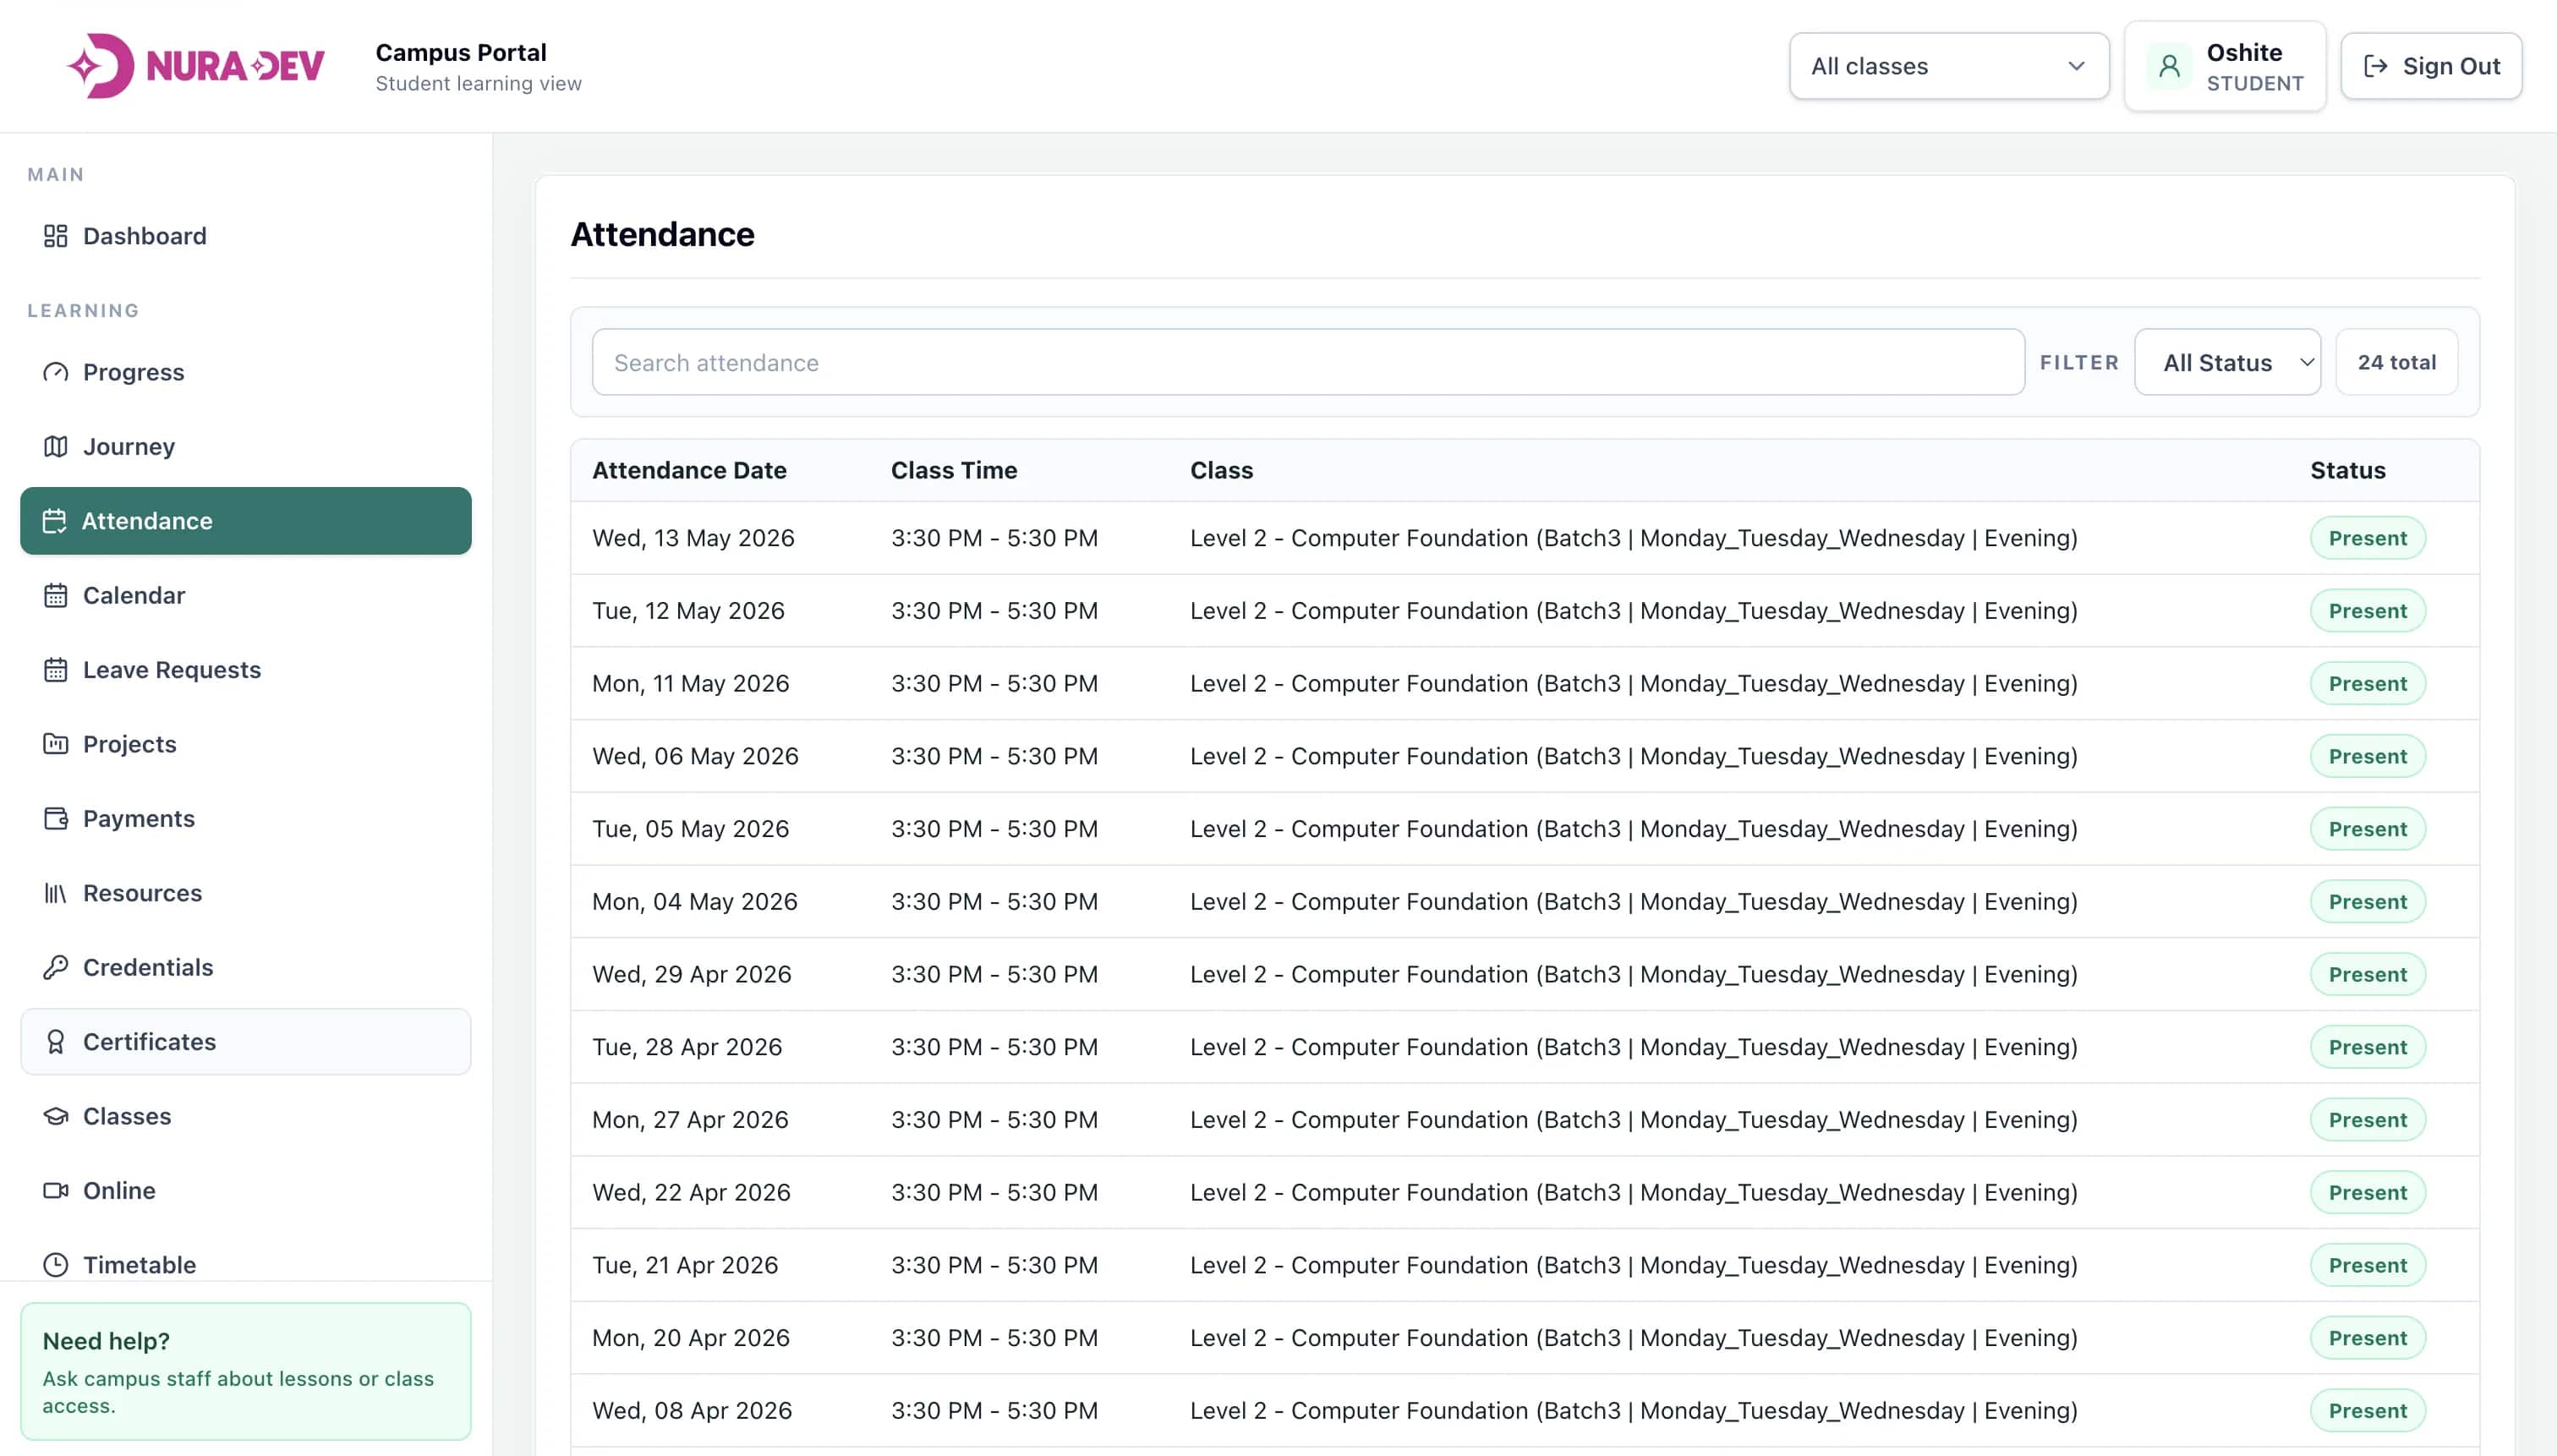
Task: Open the Online sidebar item
Action: point(246,1191)
